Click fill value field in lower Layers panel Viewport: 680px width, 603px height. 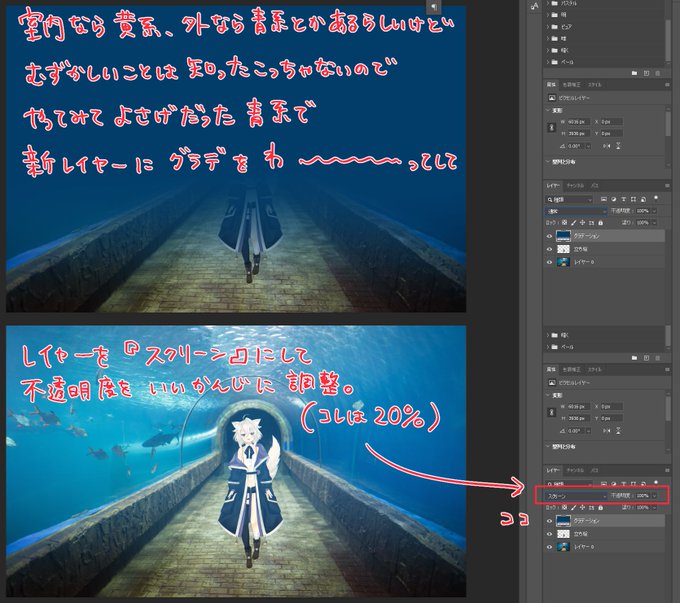pos(643,507)
